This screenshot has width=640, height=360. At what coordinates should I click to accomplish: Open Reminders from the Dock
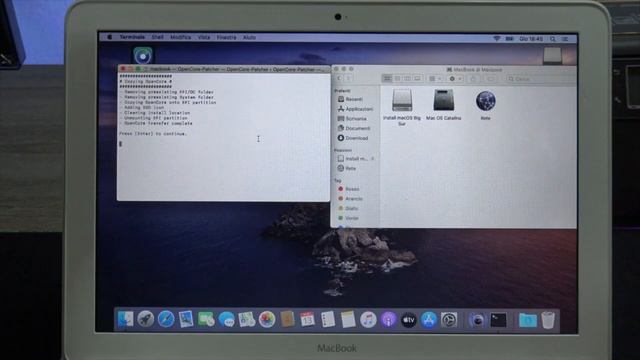click(x=327, y=319)
